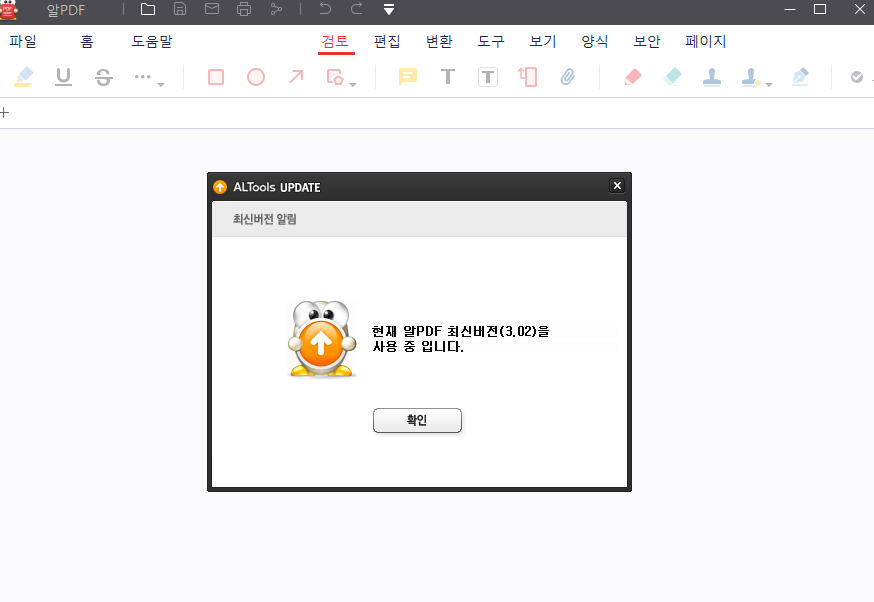Undo the last action
Screen dimensions: 874x602
point(325,9)
